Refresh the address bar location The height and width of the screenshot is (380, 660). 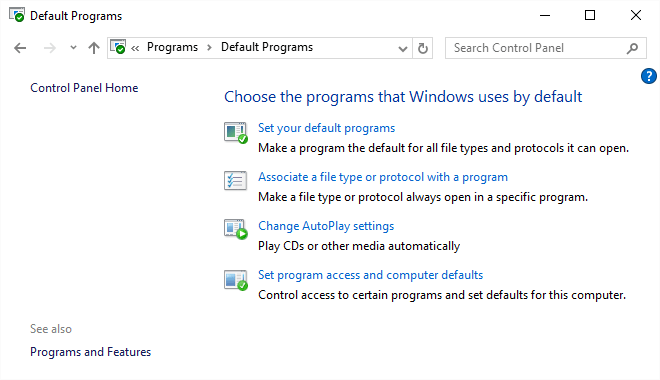coord(423,48)
